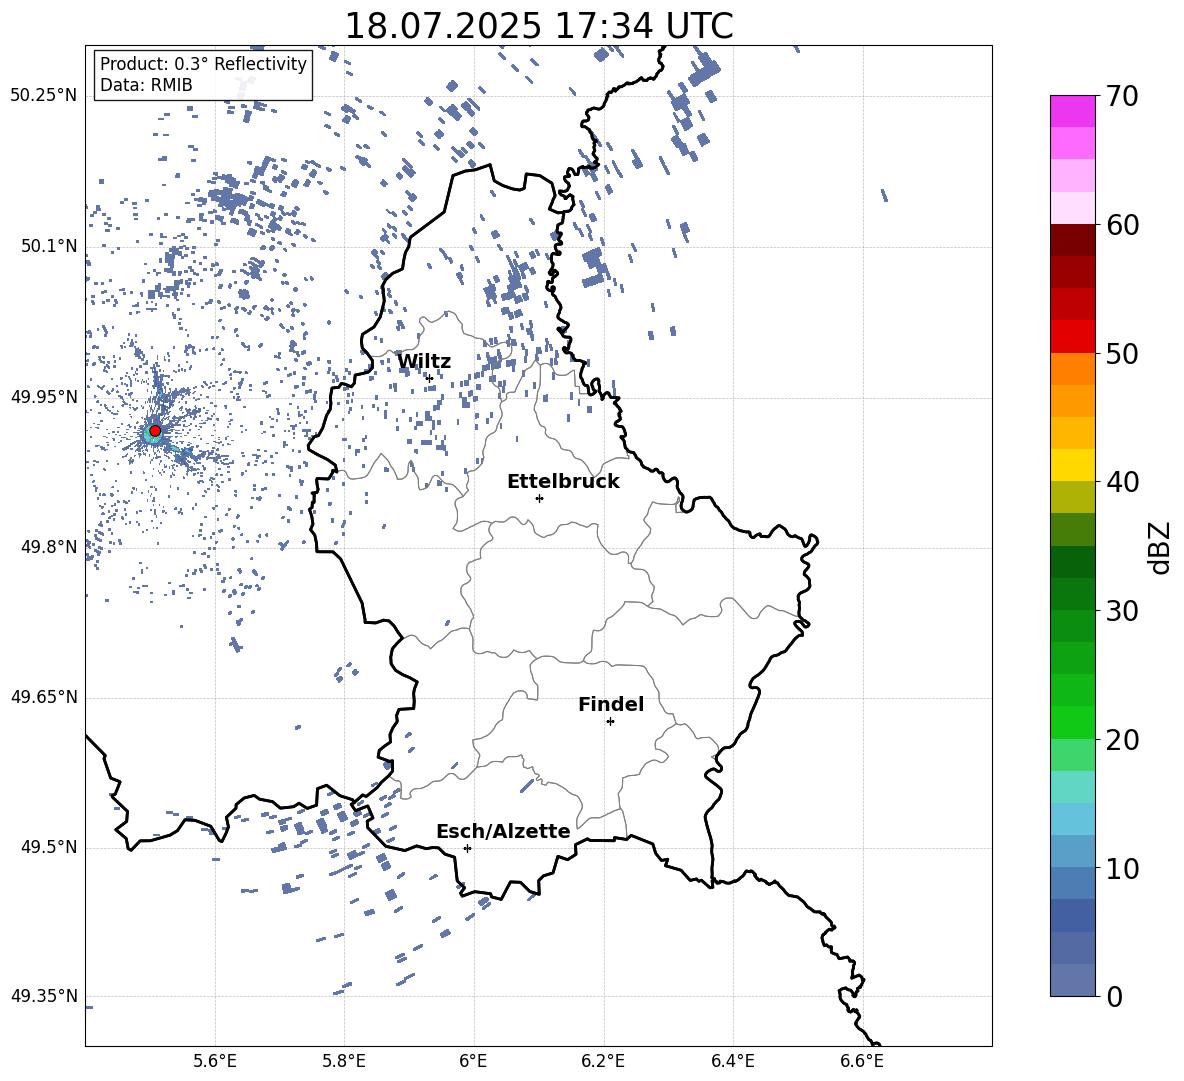Viewport: 1184px width, 1081px height.
Task: Click the Esch/Alzette station cross marker
Action: point(467,848)
